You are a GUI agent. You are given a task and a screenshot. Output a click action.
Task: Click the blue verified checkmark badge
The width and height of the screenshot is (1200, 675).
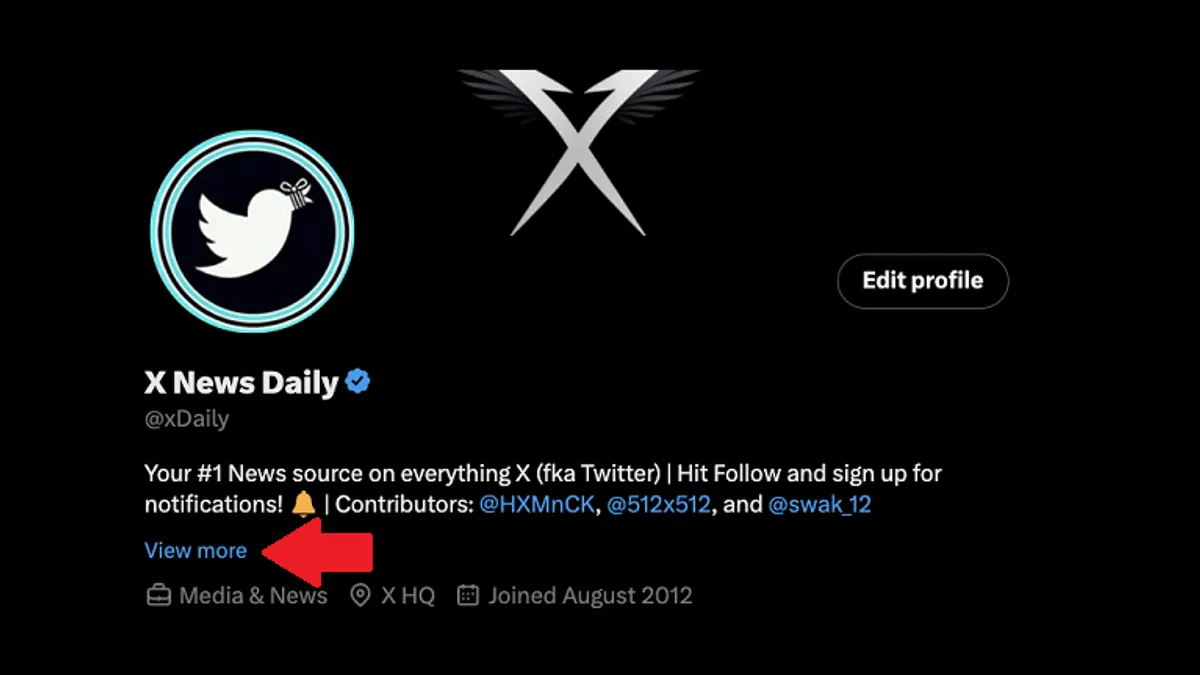[x=358, y=381]
